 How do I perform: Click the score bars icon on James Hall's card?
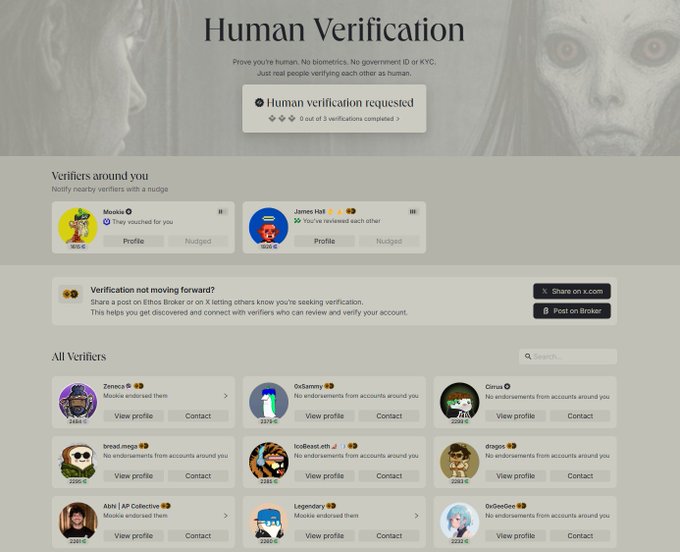coord(413,212)
